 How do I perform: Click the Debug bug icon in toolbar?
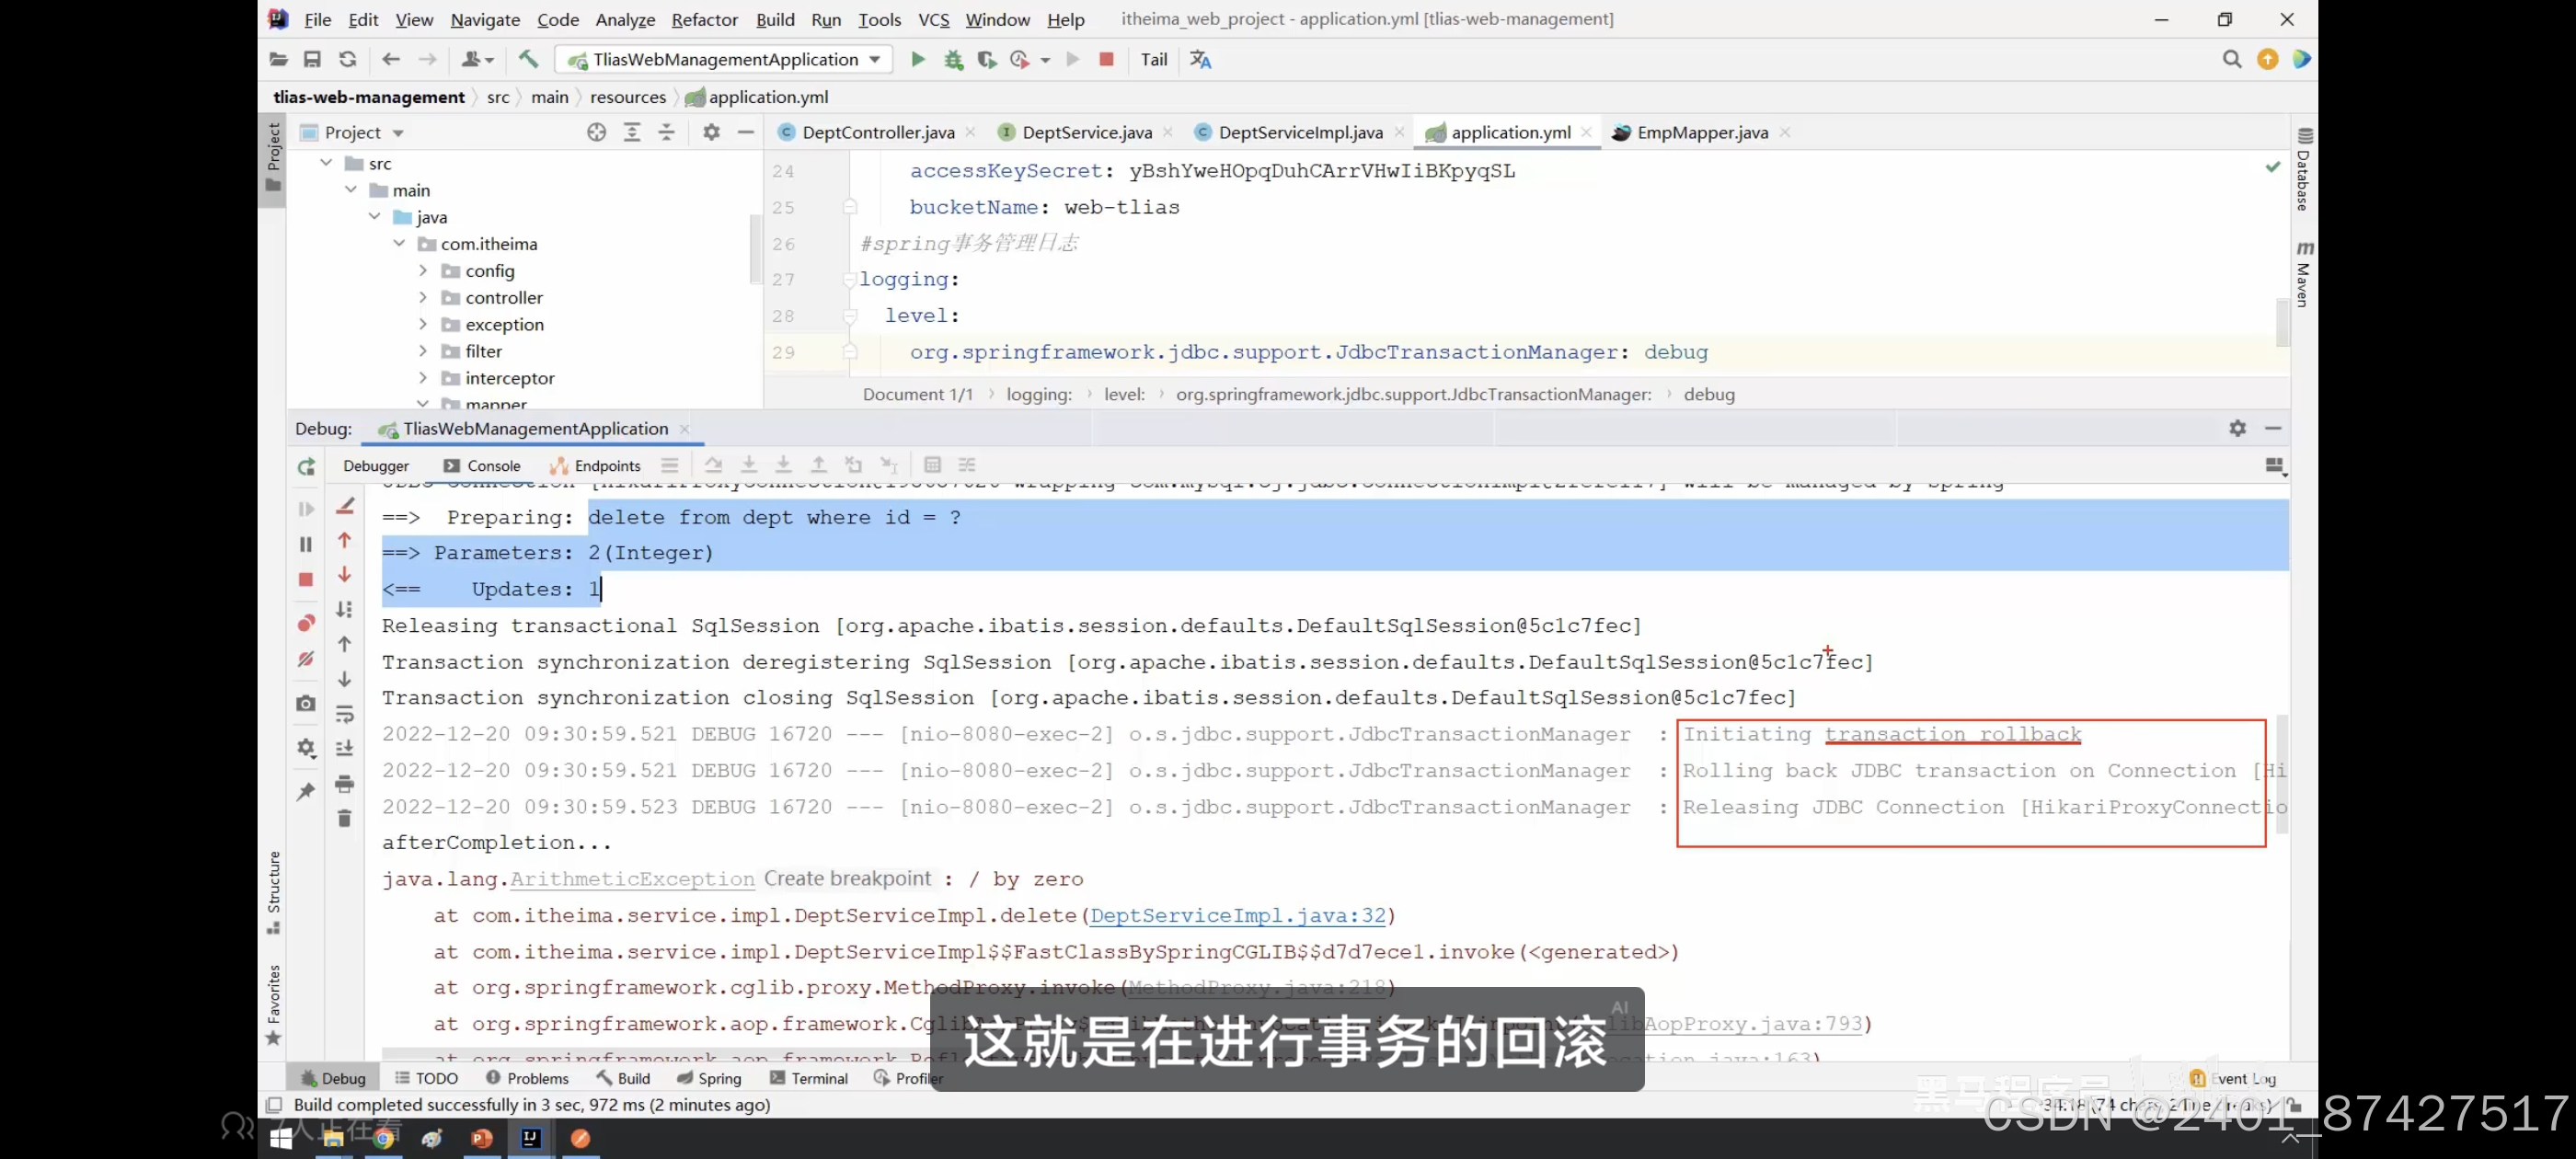[x=953, y=59]
